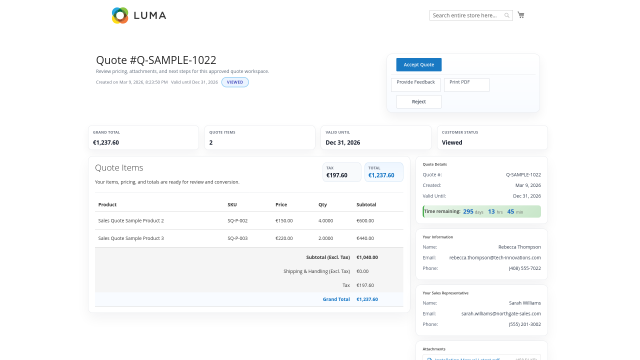This screenshot has width=640, height=360.
Task: Select Sales Quote Sample Product 3 row
Action: tap(249, 238)
